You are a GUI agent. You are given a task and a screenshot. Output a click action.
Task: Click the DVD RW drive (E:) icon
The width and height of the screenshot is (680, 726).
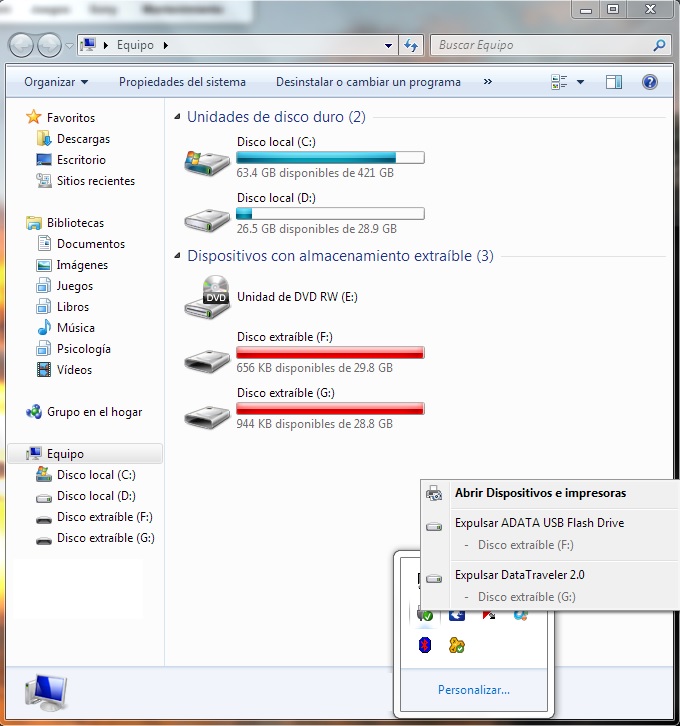(x=206, y=297)
